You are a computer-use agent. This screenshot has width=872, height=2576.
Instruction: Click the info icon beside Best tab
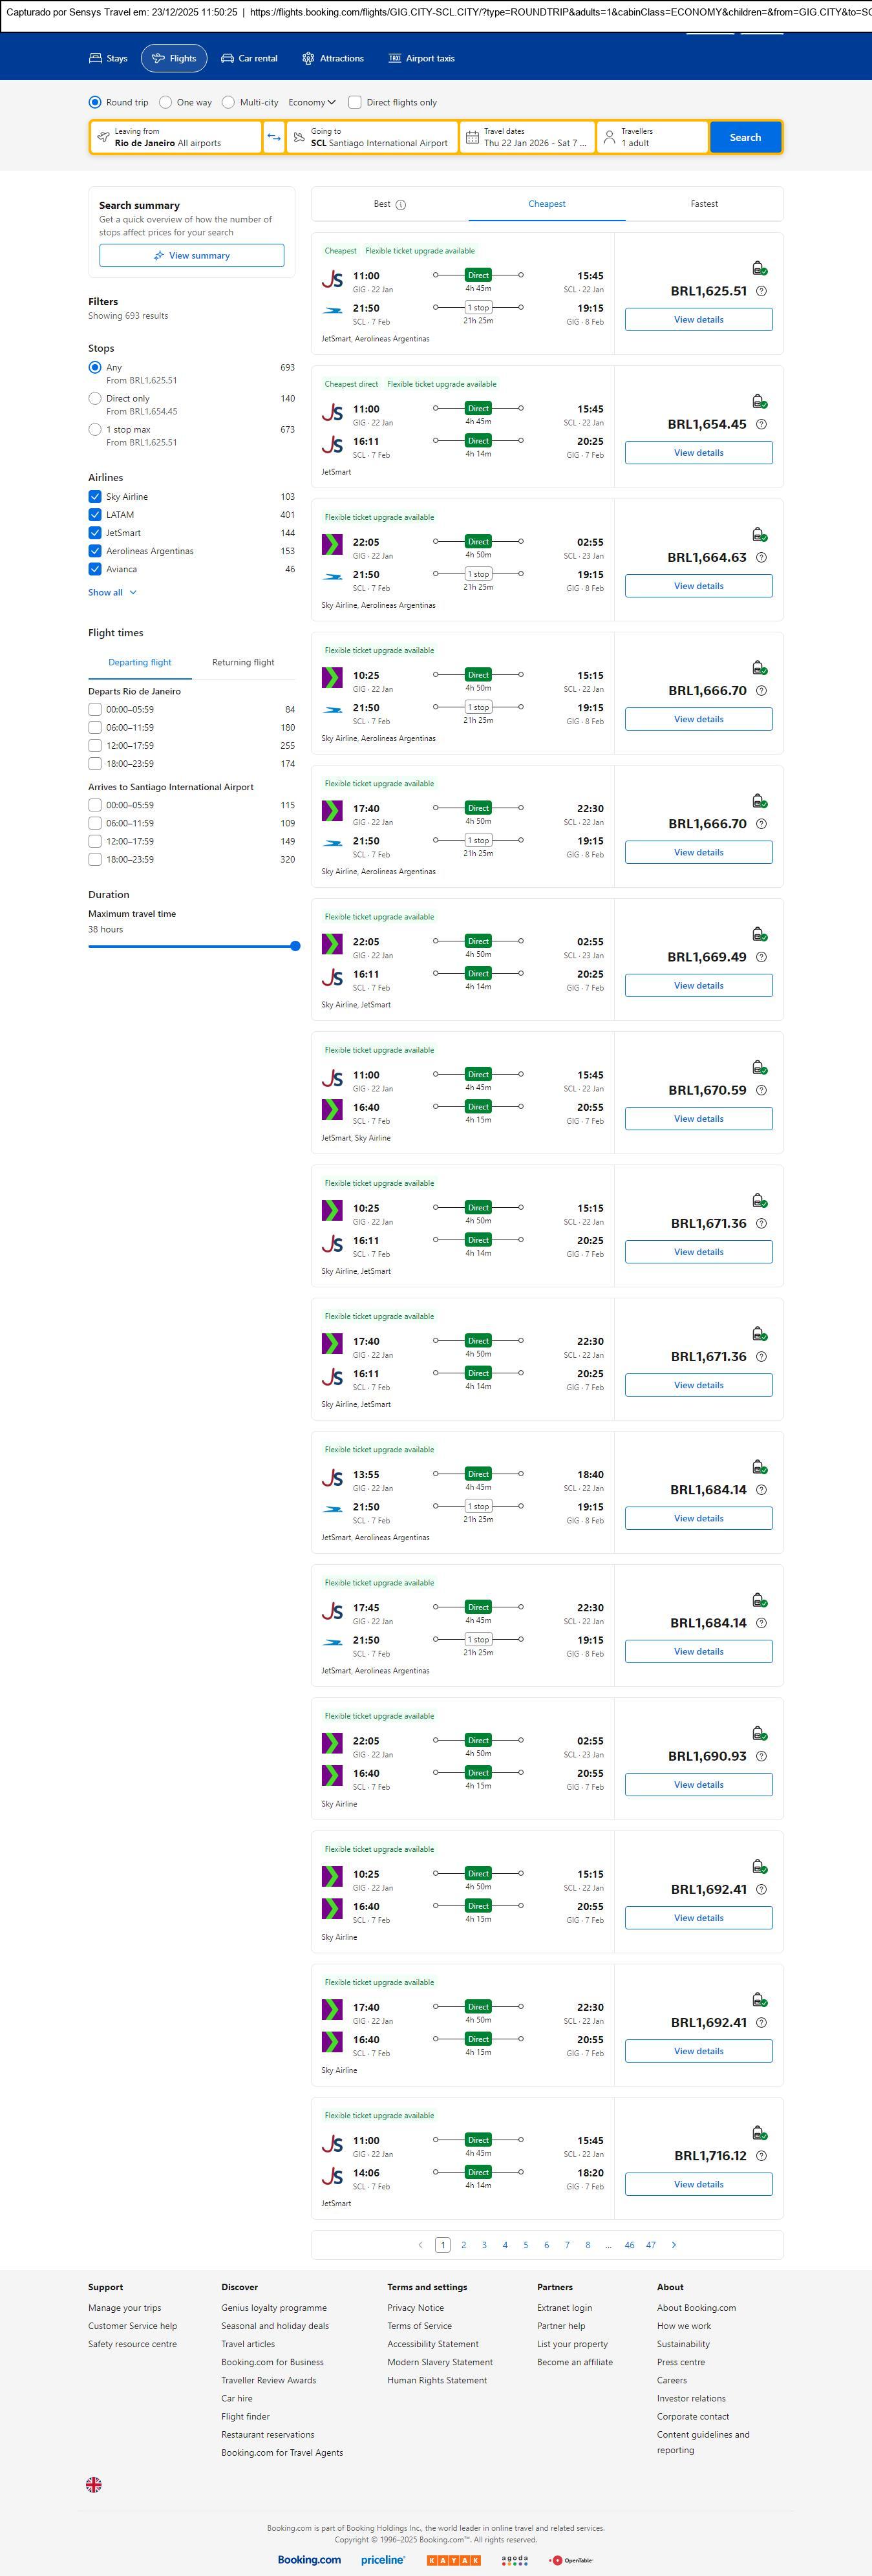(x=401, y=205)
